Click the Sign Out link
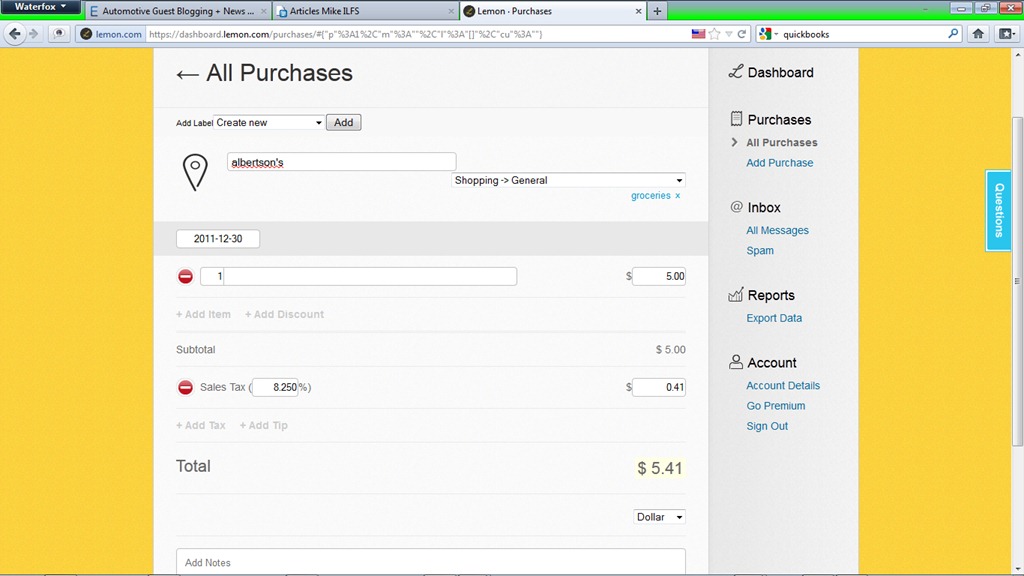The width and height of the screenshot is (1024, 576). coord(767,426)
